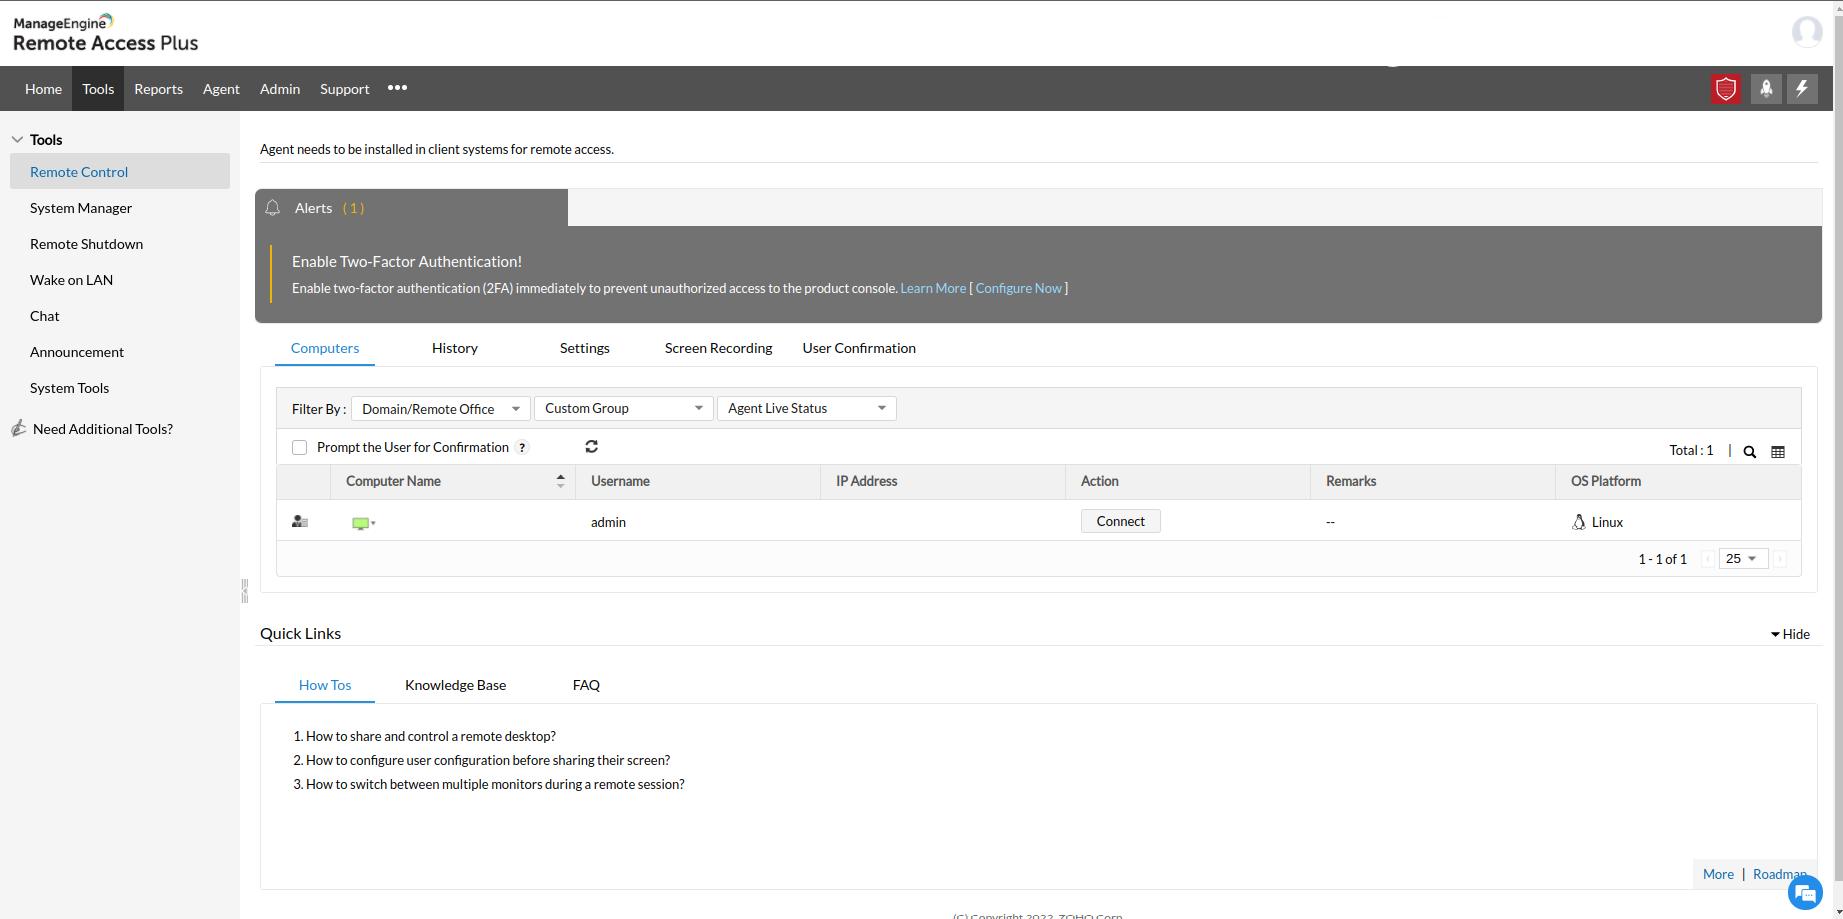Open System Tools in sidebar
Image resolution: width=1843 pixels, height=919 pixels.
click(x=70, y=388)
